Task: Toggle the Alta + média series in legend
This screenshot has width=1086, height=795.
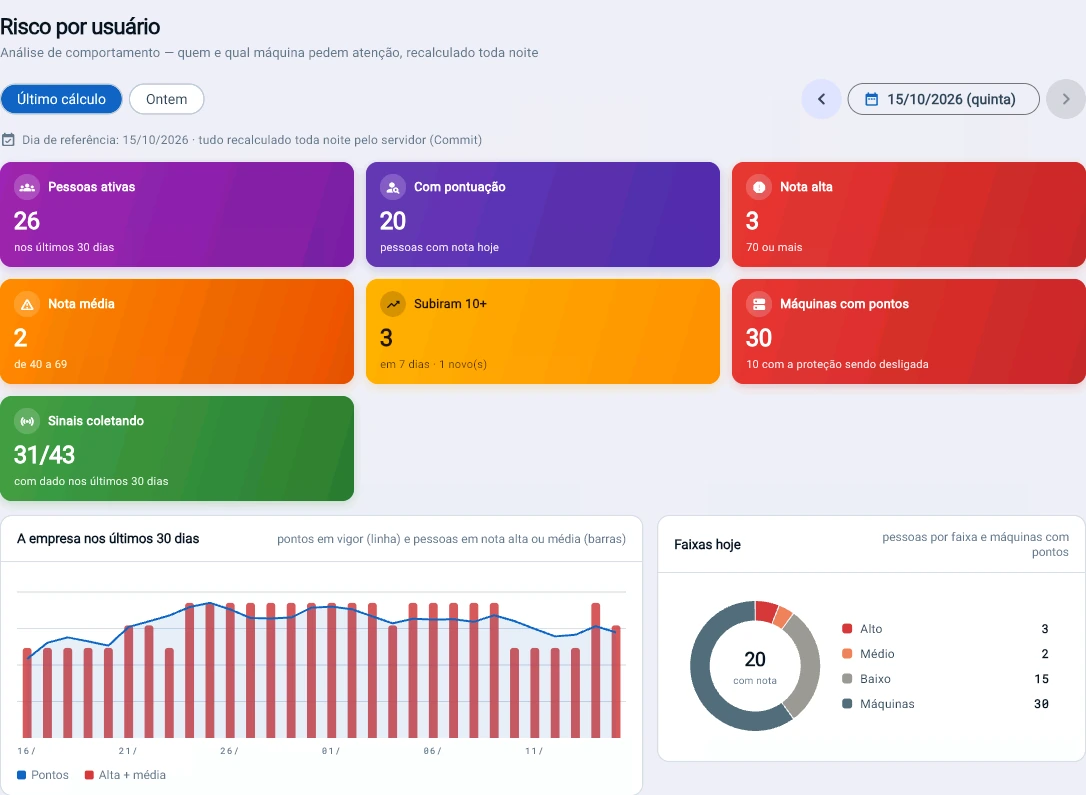Action: (x=125, y=775)
